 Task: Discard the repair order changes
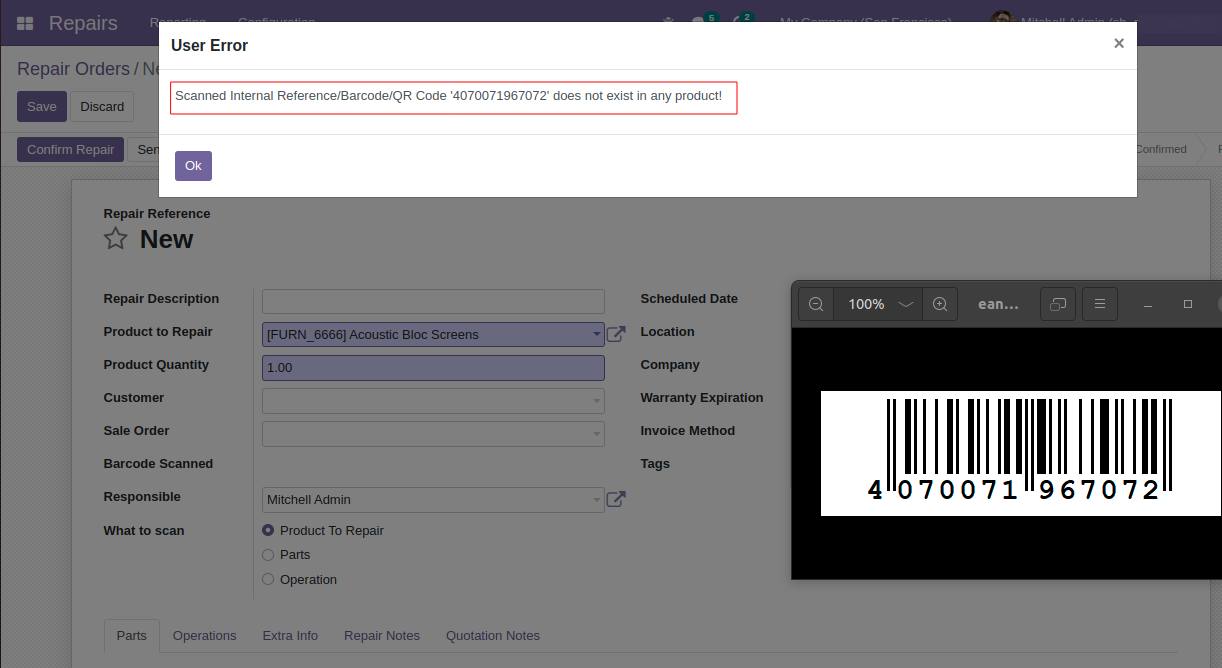point(102,107)
